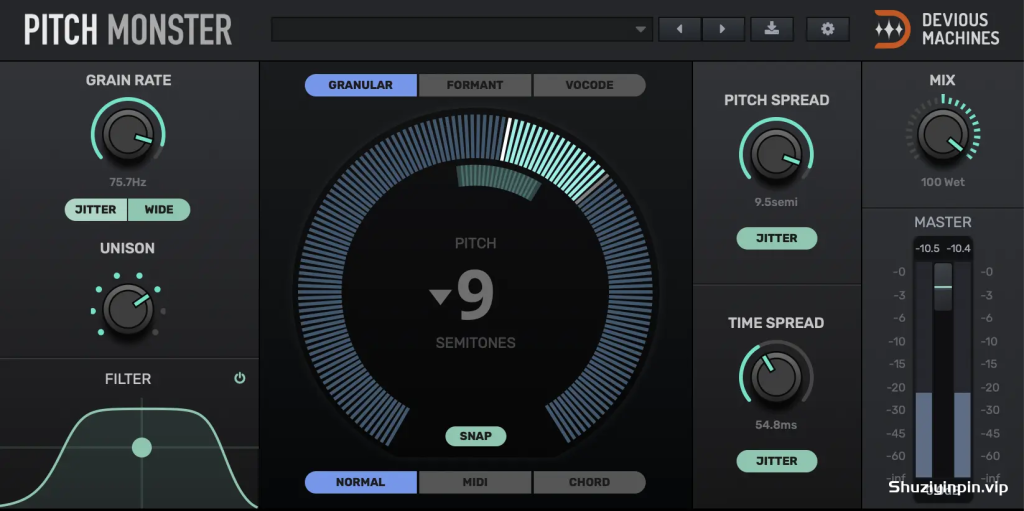Click the pitch value 9 display
Viewport: 1024px width, 511px height.
point(475,297)
